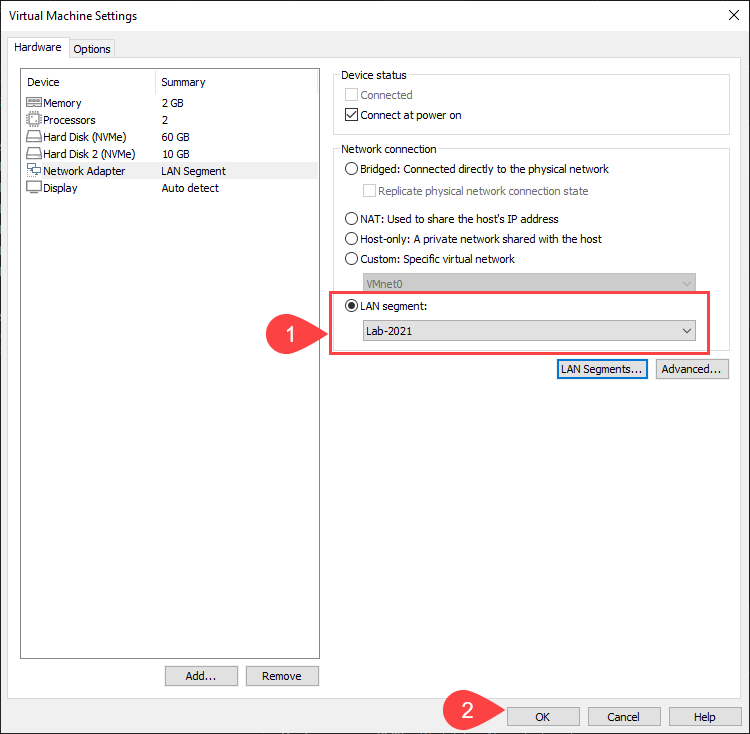Select the Host-only private network option
750x734 pixels.
coord(351,239)
